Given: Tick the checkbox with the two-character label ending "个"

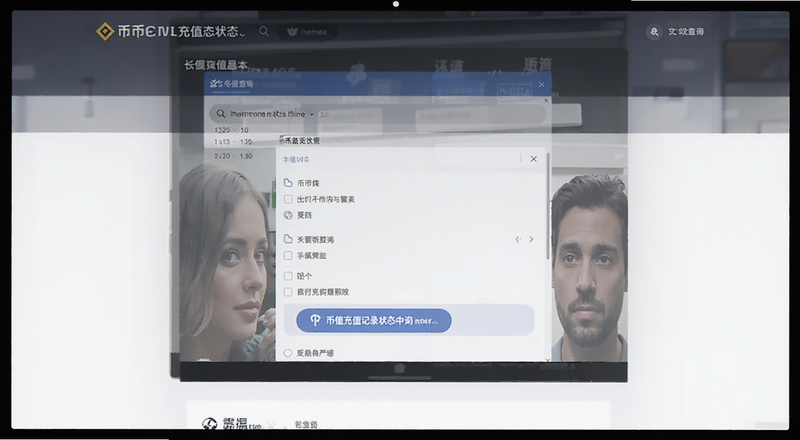Looking at the screenshot, I should click(288, 276).
